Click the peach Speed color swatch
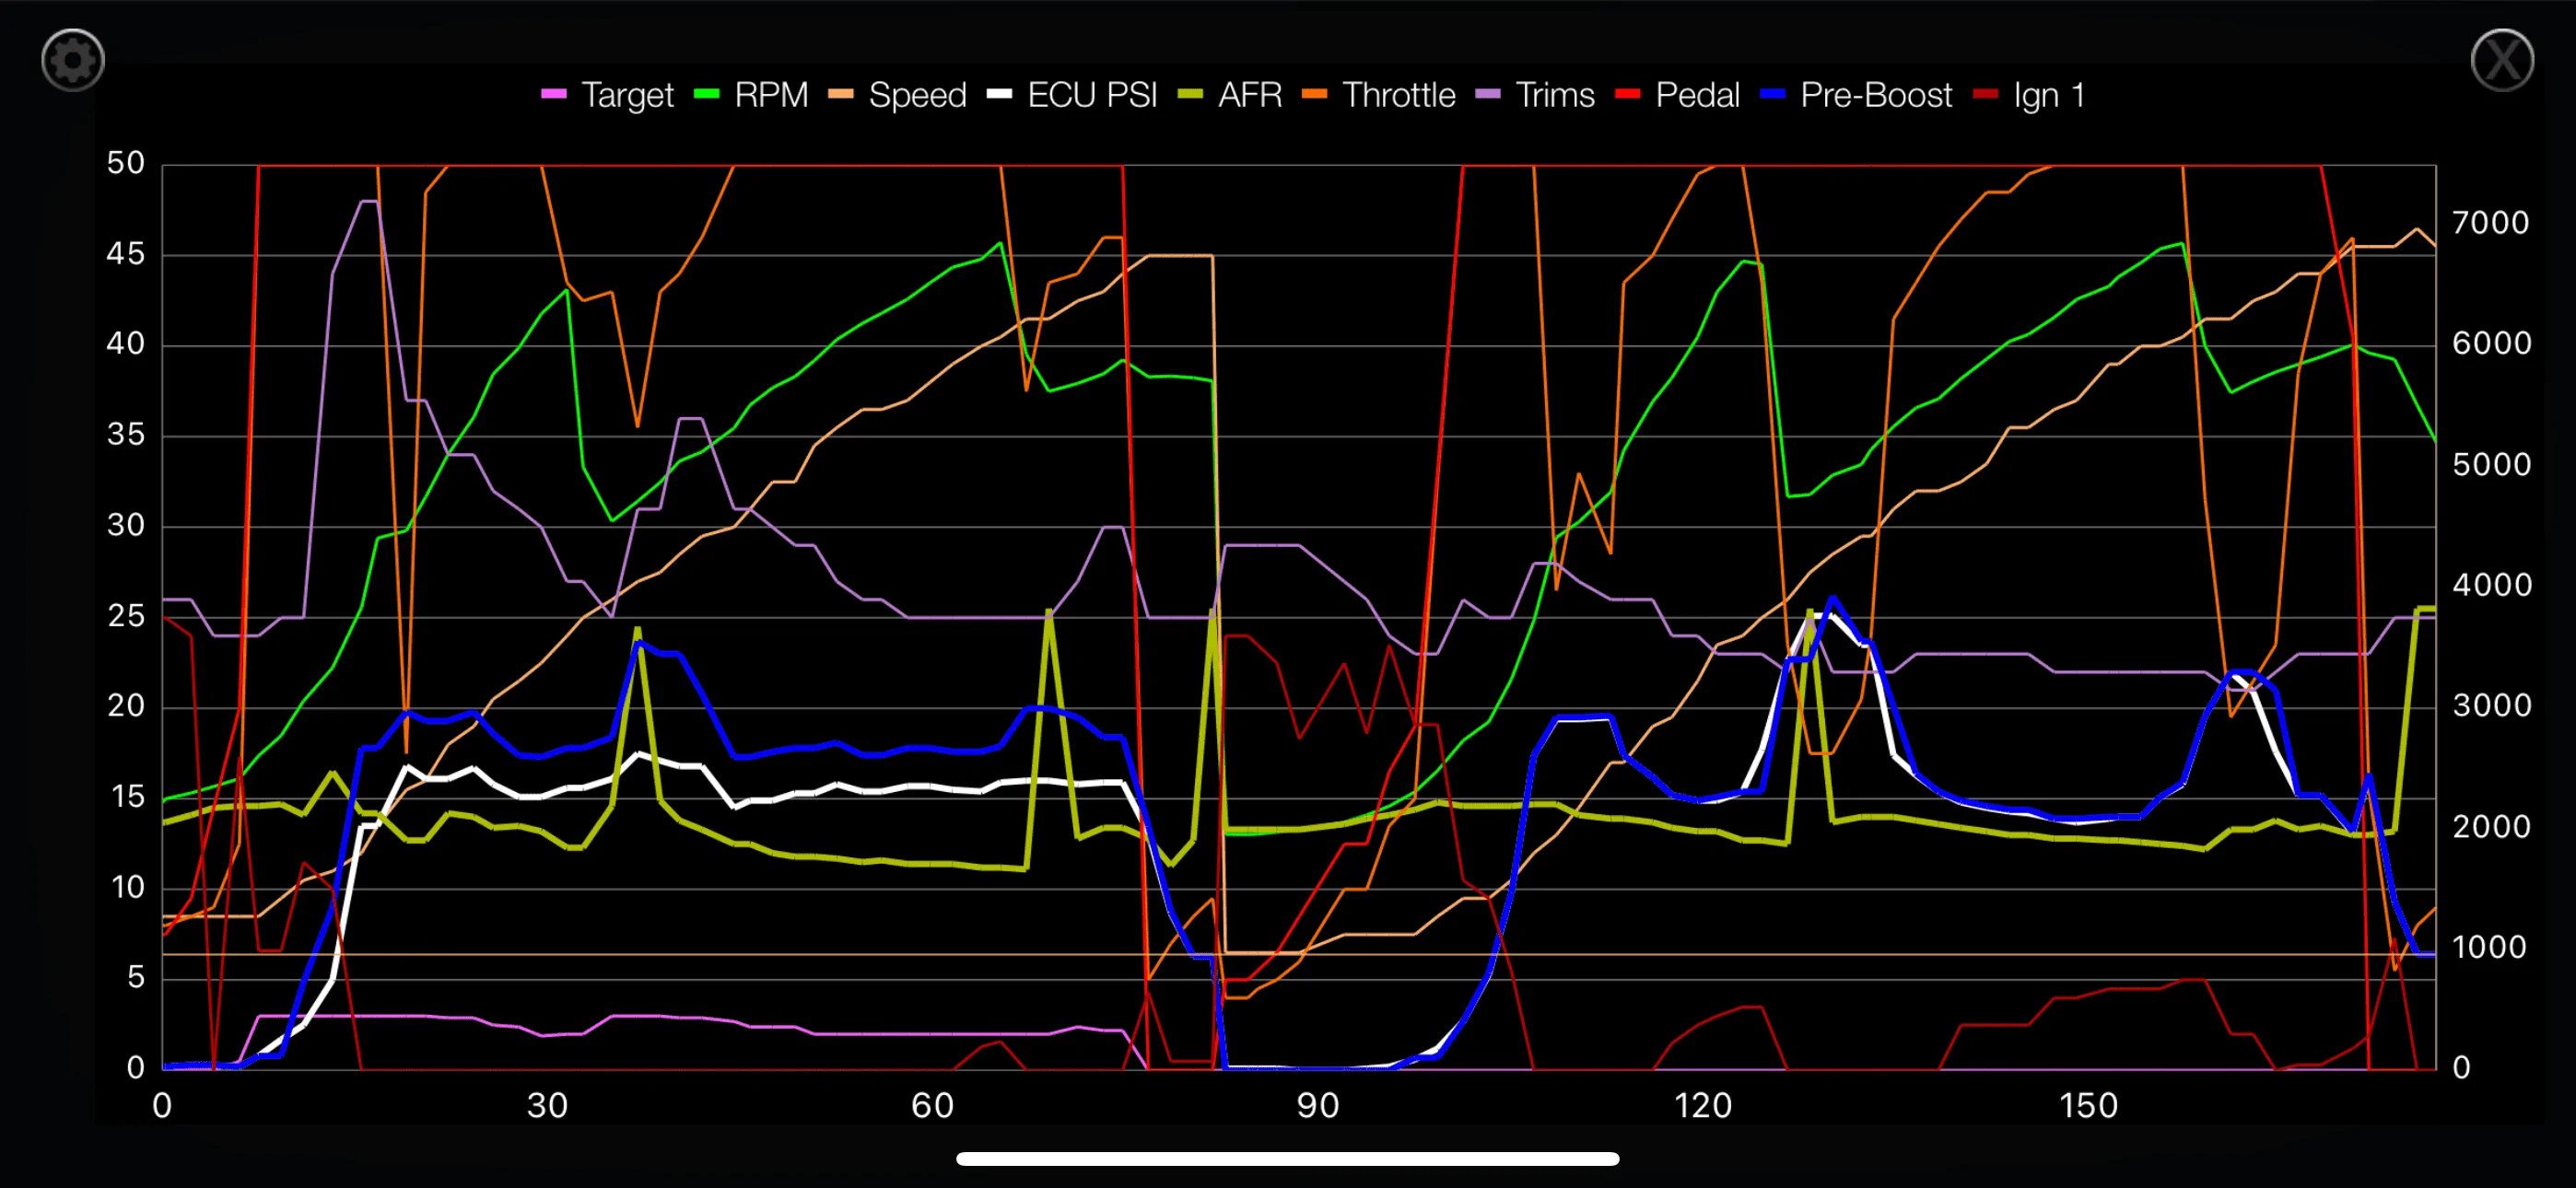The image size is (2576, 1188). pyautogui.click(x=841, y=94)
